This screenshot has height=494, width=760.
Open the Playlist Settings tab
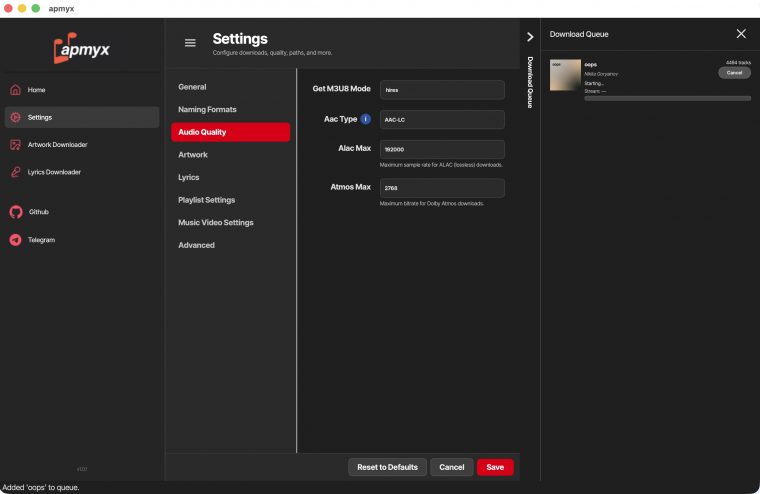coord(206,200)
